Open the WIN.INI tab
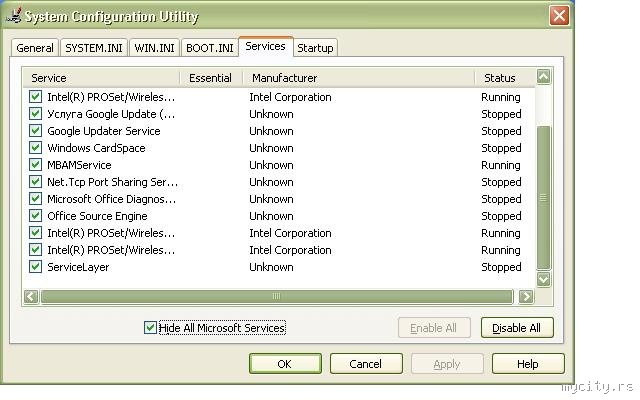Viewport: 640px width, 400px height. pyautogui.click(x=154, y=48)
